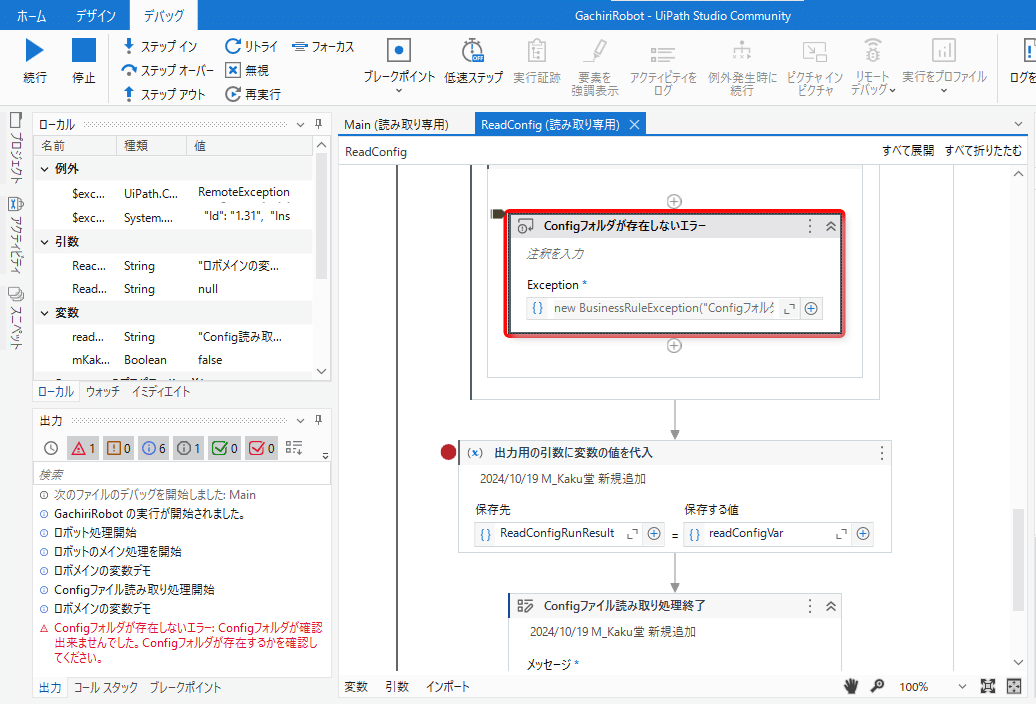Toggle green passed checks filter
Viewport: 1036px width, 704px height.
tap(225, 448)
